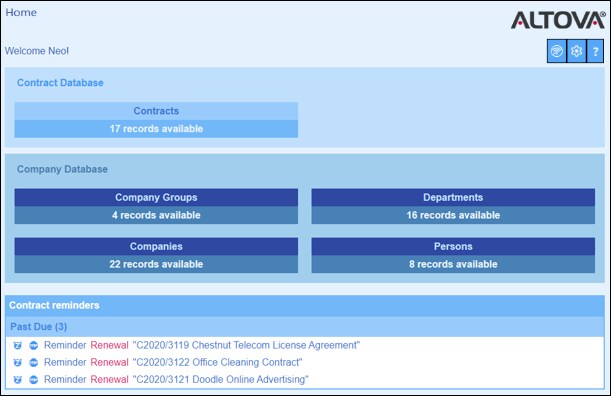The height and width of the screenshot is (396, 611).
Task: Click '17 records available' under Contracts
Action: coord(156,129)
